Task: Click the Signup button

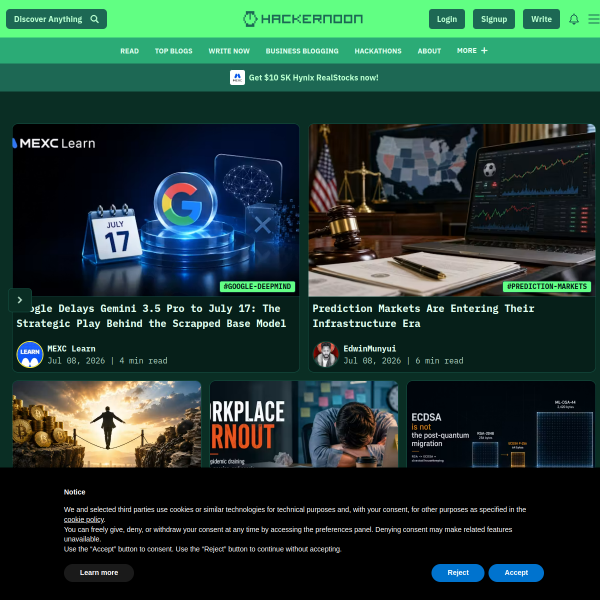Action: point(494,19)
